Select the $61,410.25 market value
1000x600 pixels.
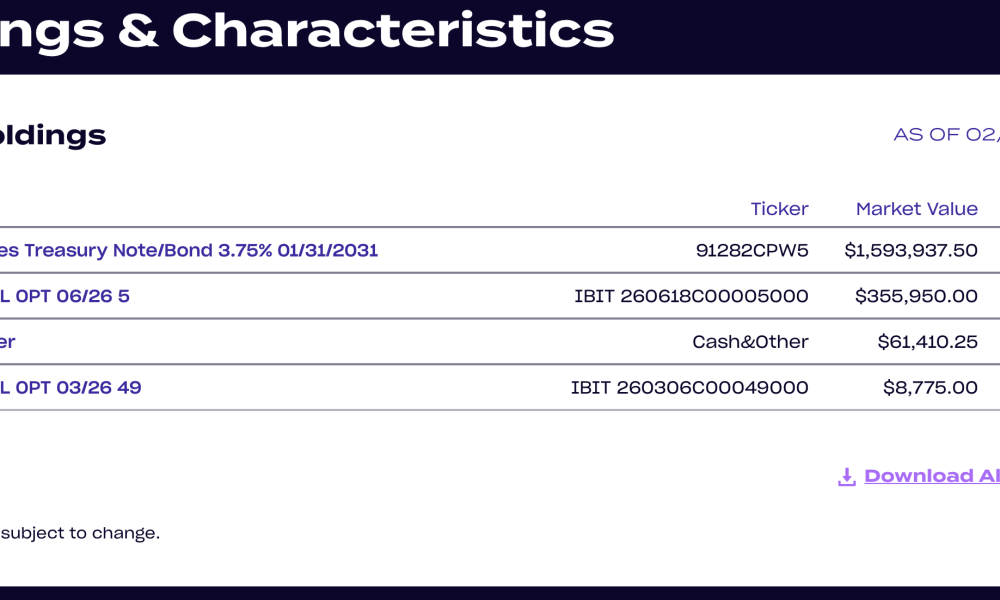click(927, 342)
